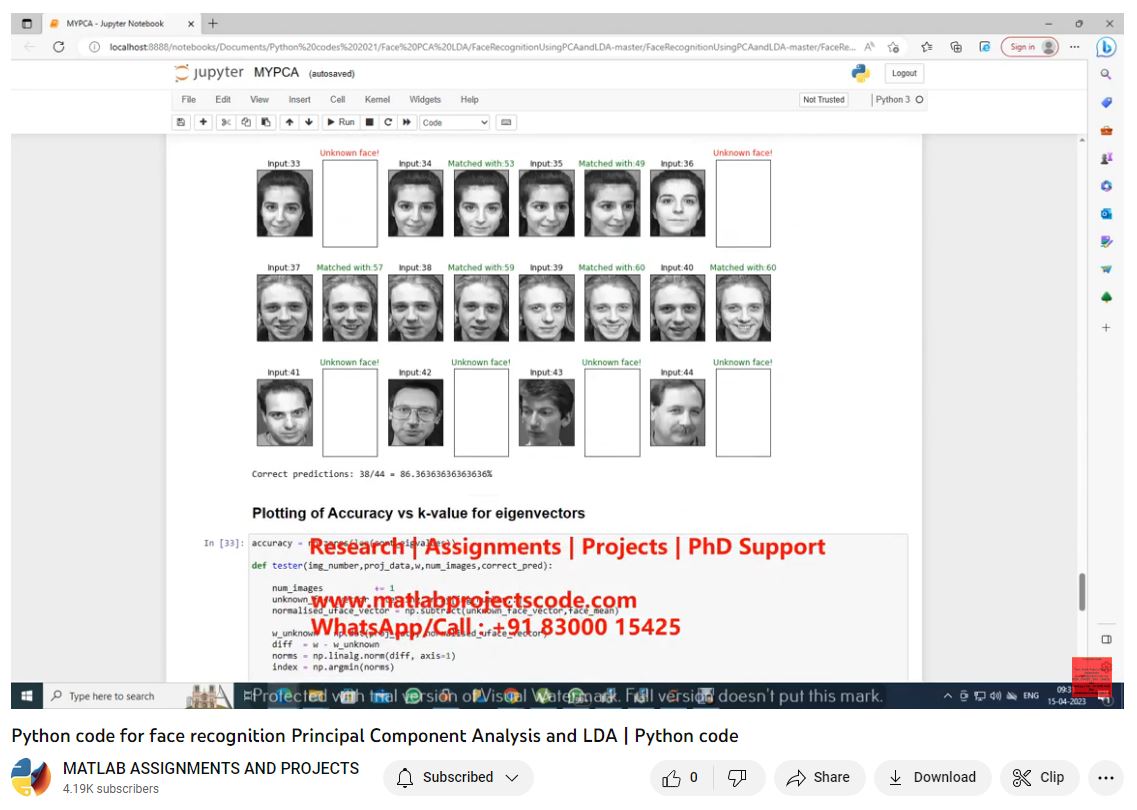Open Edge settings and more ellipsis
The image size is (1137, 810).
(x=1075, y=47)
